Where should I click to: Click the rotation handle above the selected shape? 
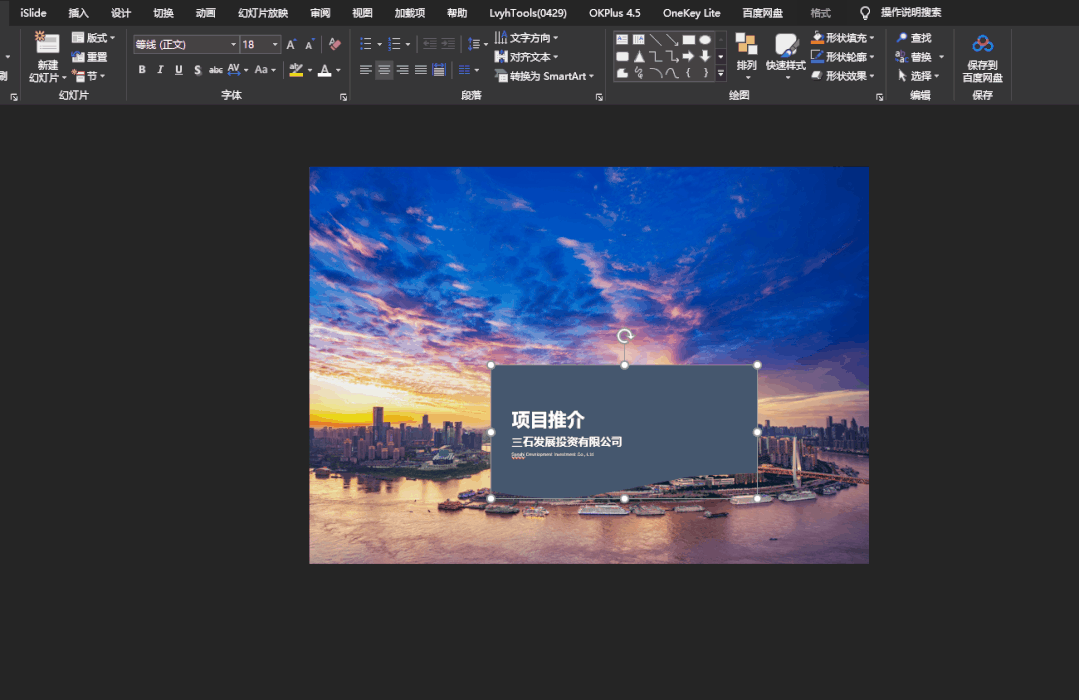point(625,336)
